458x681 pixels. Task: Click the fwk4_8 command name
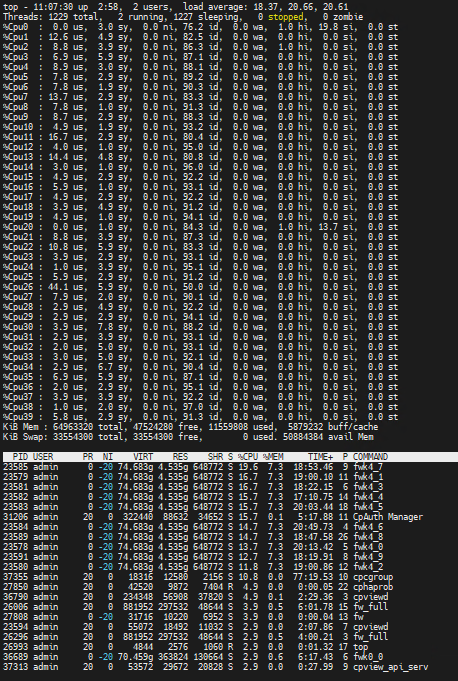click(x=368, y=536)
